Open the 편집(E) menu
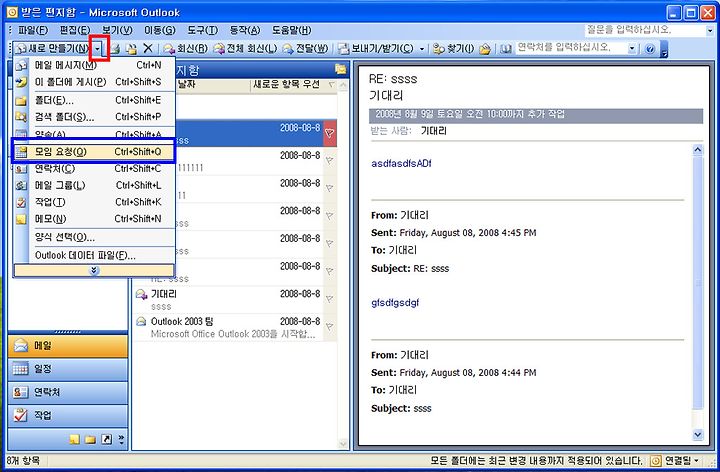 (x=75, y=30)
